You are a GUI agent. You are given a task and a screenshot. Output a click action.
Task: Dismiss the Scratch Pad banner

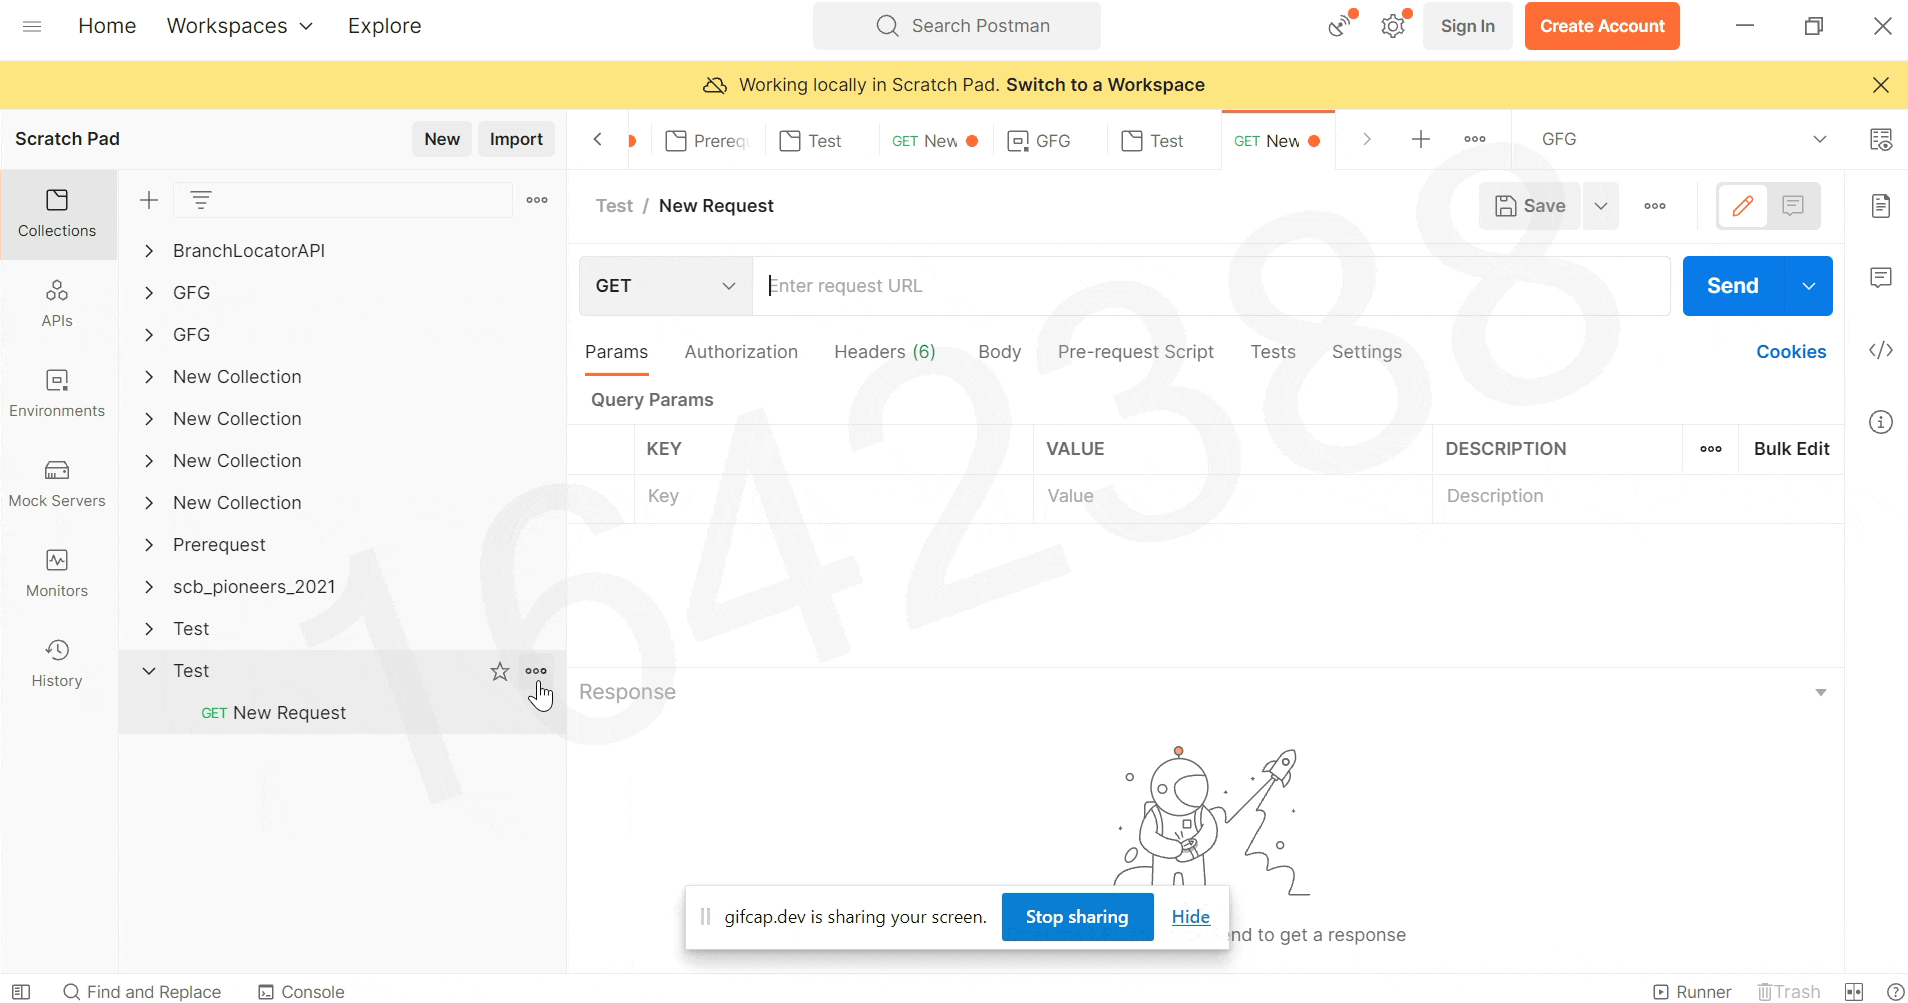[1881, 85]
